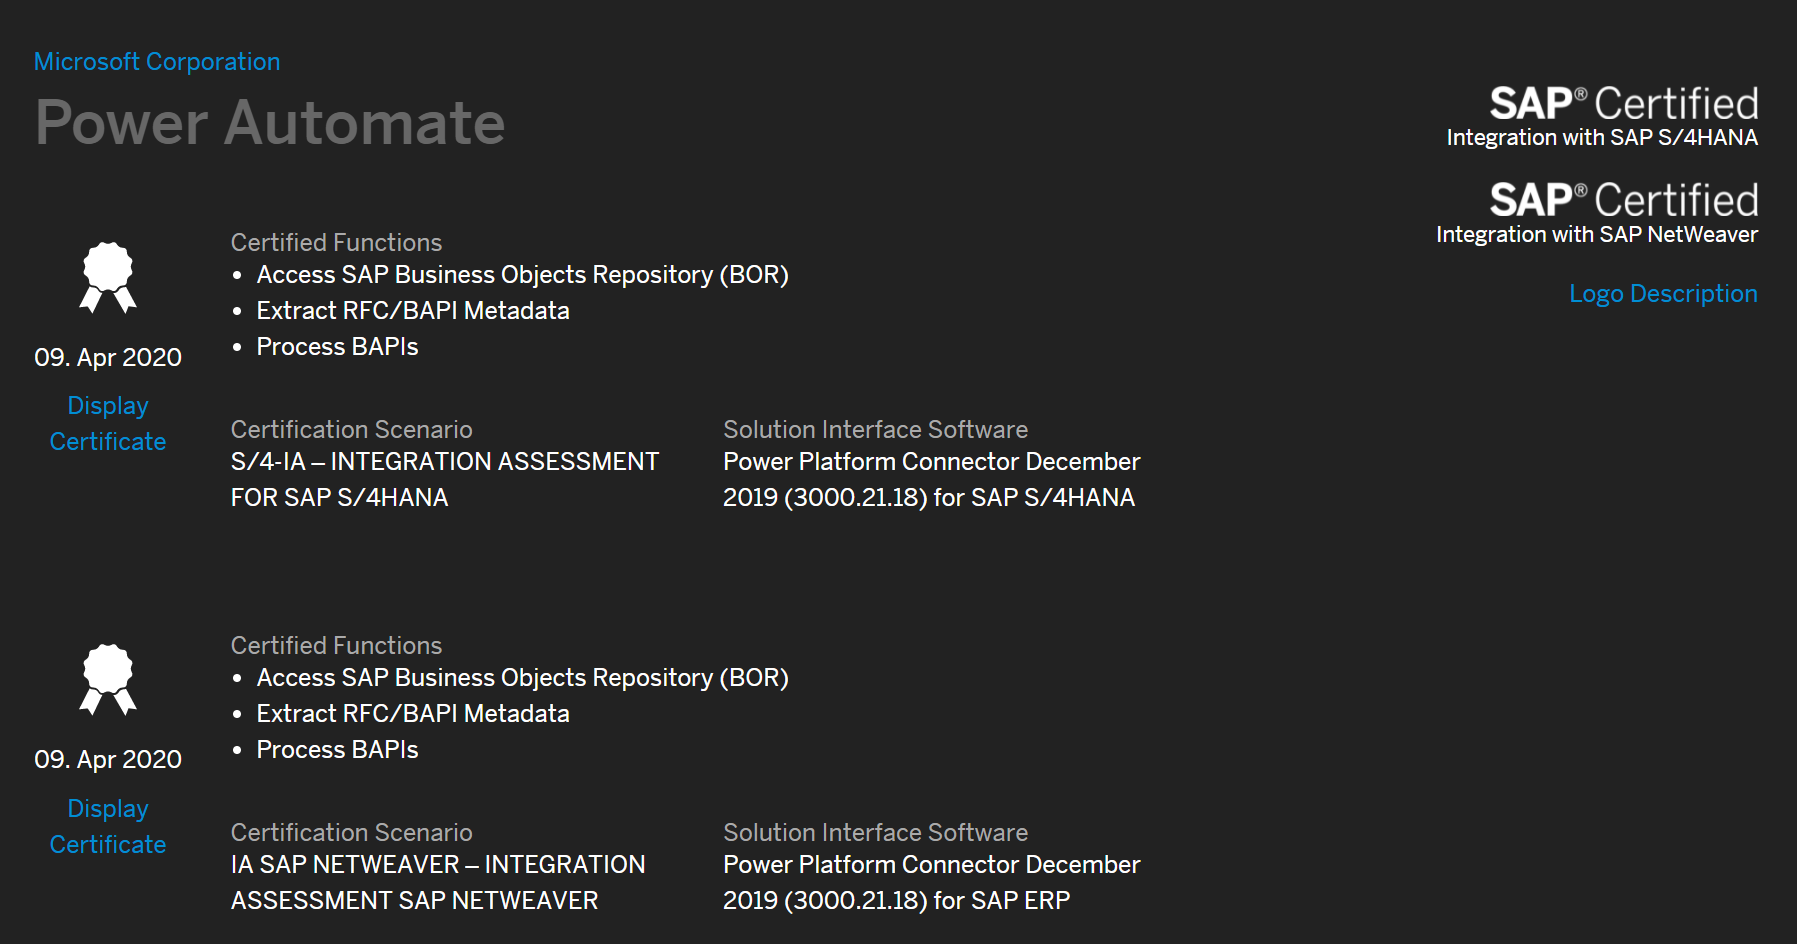1797x944 pixels.
Task: Click the date under the S/4HANA certification ribbon
Action: [108, 358]
